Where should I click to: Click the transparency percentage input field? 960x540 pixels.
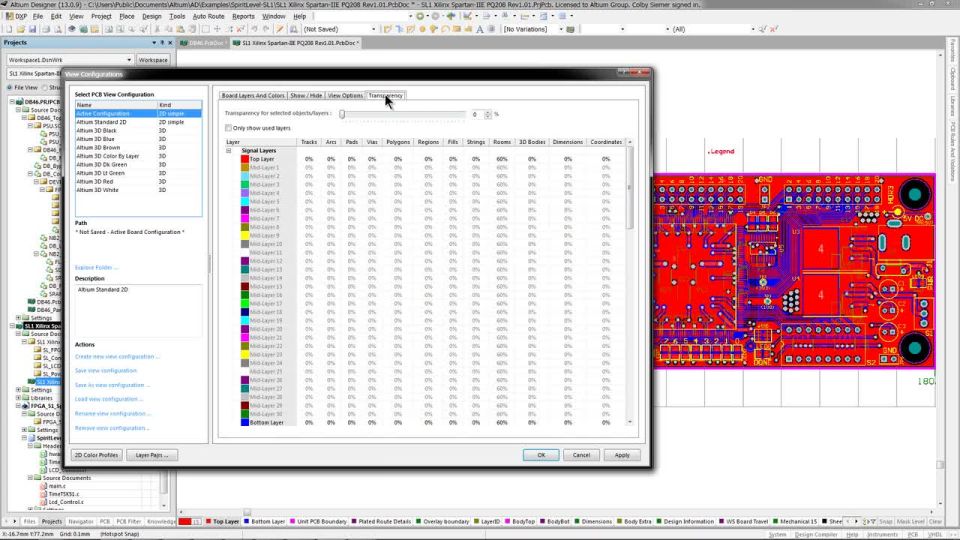477,114
